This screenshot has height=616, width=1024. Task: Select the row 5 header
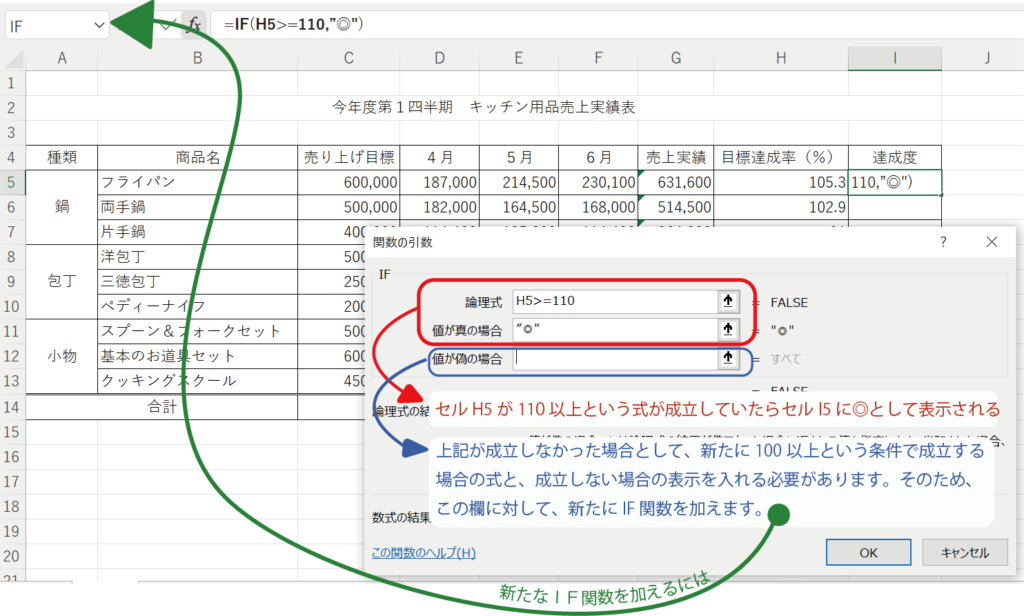tap(11, 182)
